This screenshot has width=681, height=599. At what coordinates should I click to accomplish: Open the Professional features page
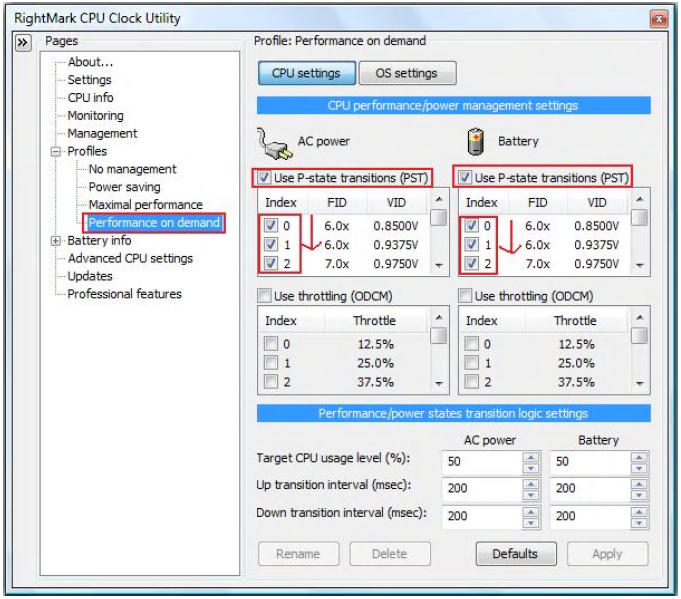point(124,294)
